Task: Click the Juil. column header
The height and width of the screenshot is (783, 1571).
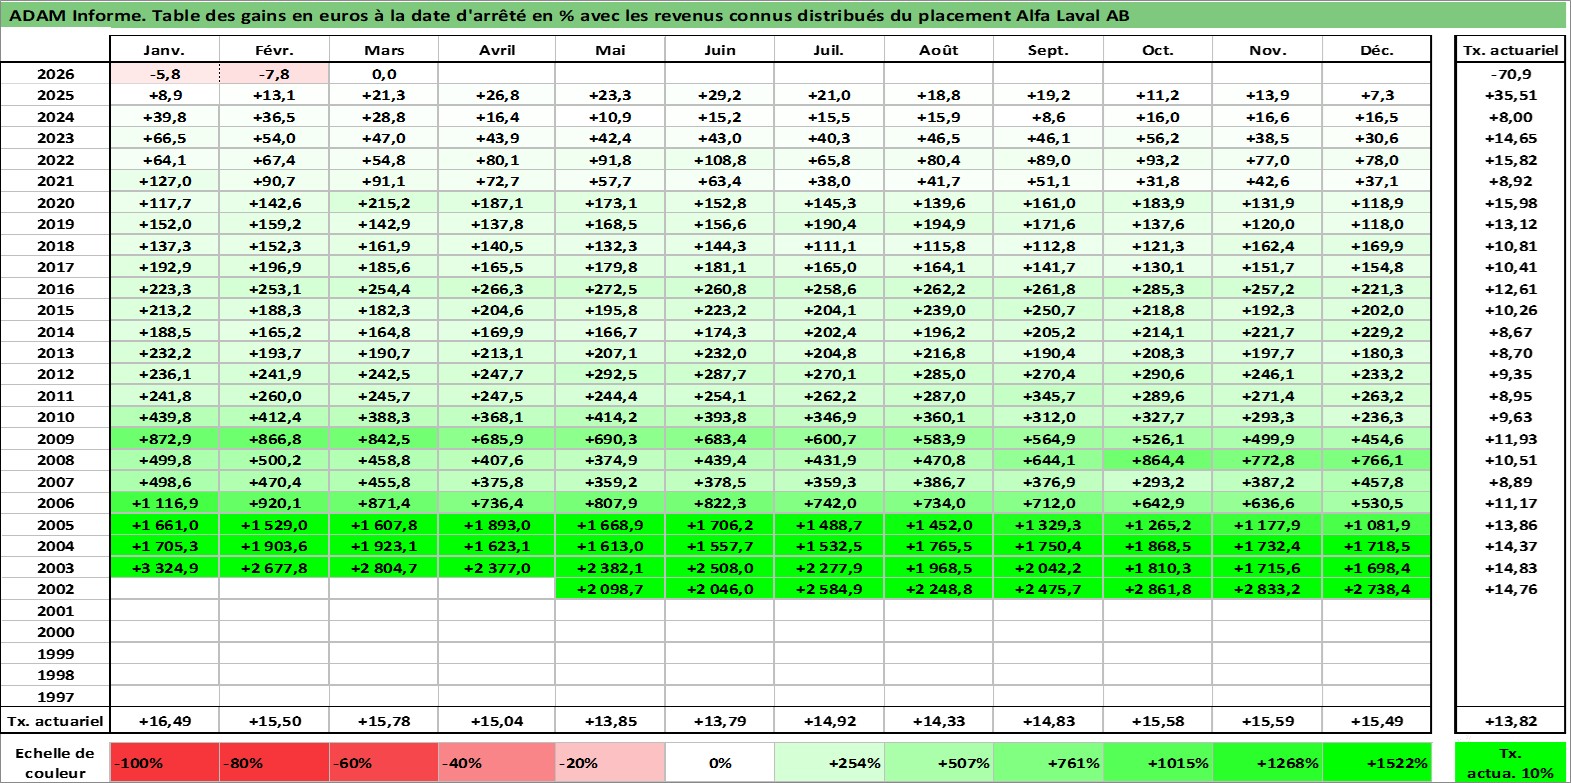Action: point(829,50)
